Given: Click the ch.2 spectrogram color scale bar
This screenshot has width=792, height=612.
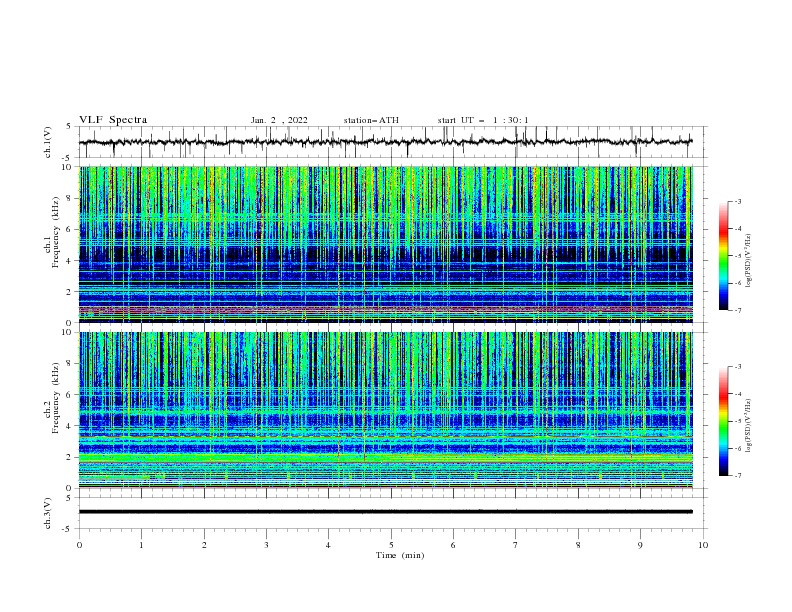Looking at the screenshot, I should tap(723, 421).
